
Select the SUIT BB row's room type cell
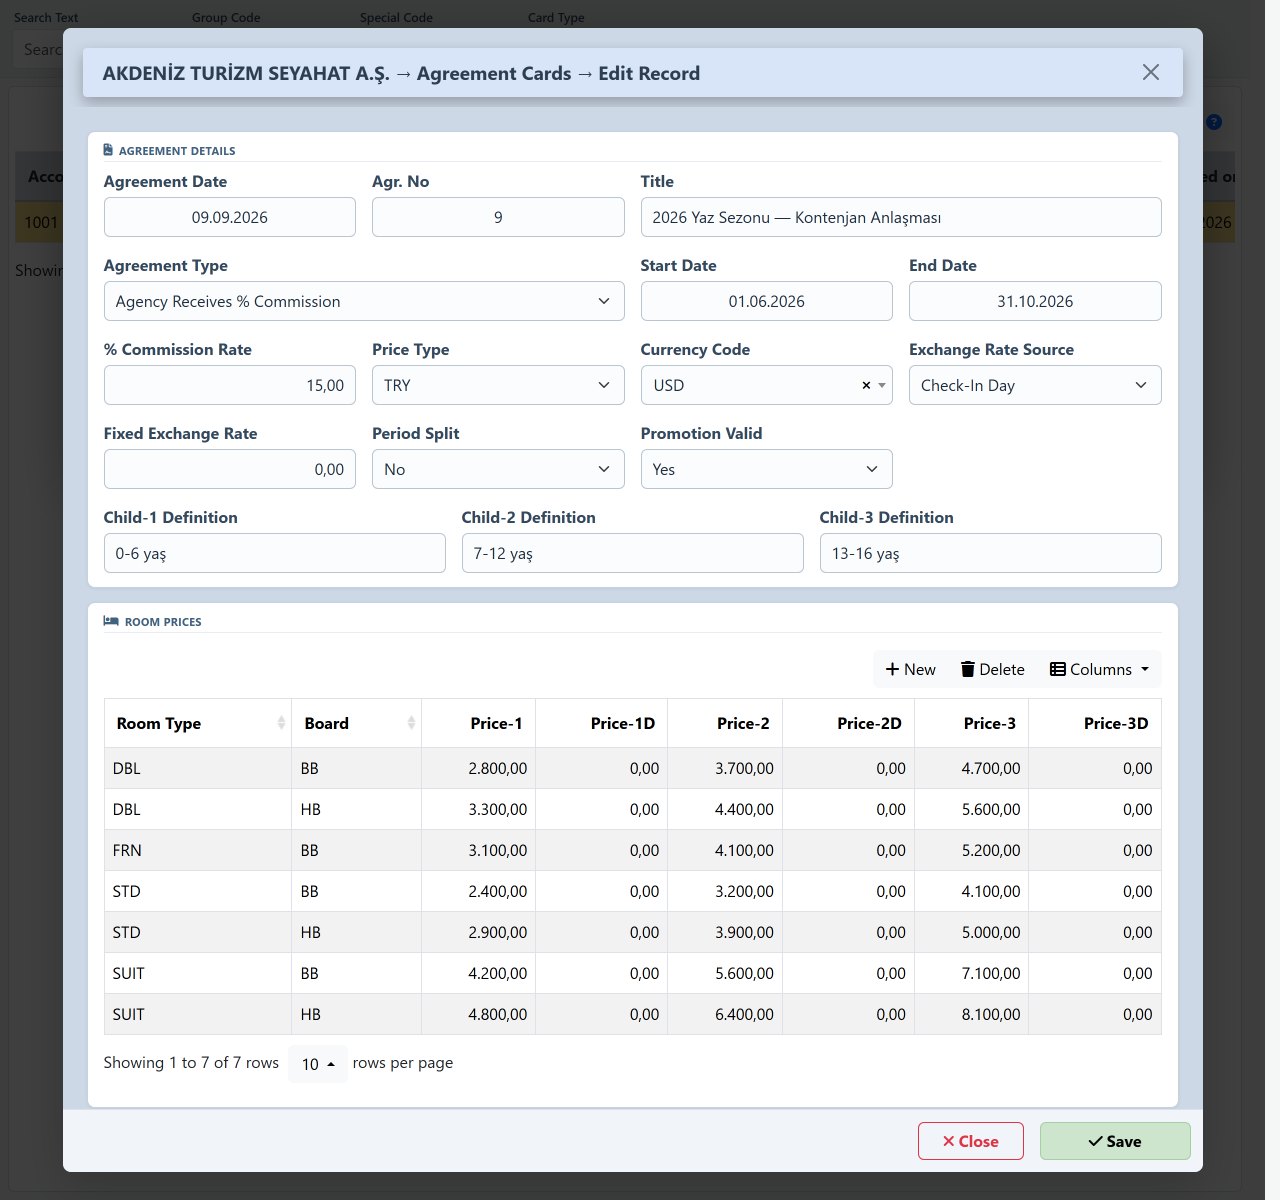point(198,973)
